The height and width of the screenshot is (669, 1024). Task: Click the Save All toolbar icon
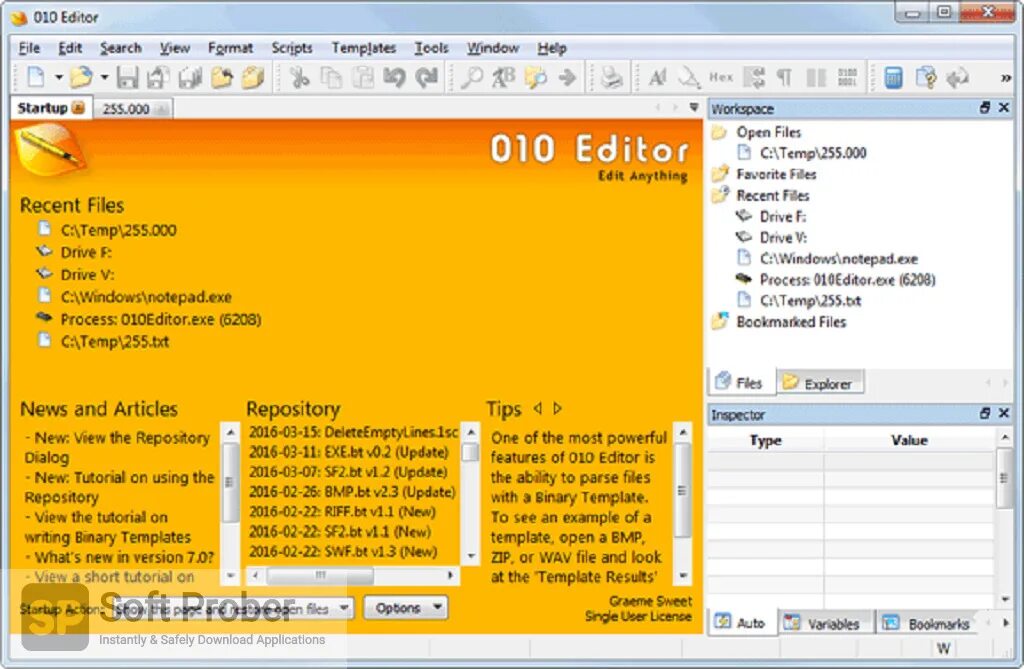[190, 78]
